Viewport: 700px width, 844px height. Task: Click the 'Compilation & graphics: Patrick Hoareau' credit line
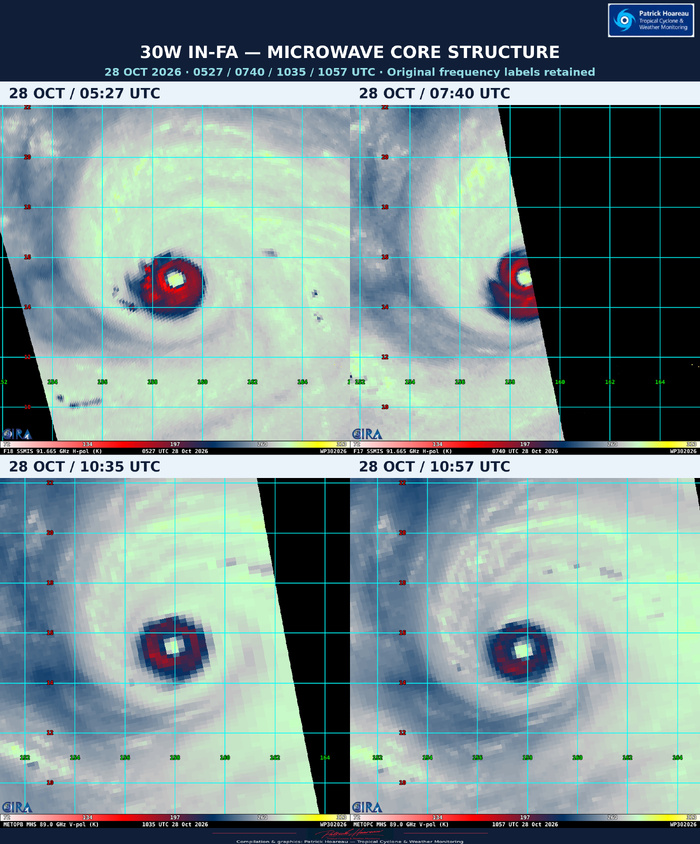350,841
